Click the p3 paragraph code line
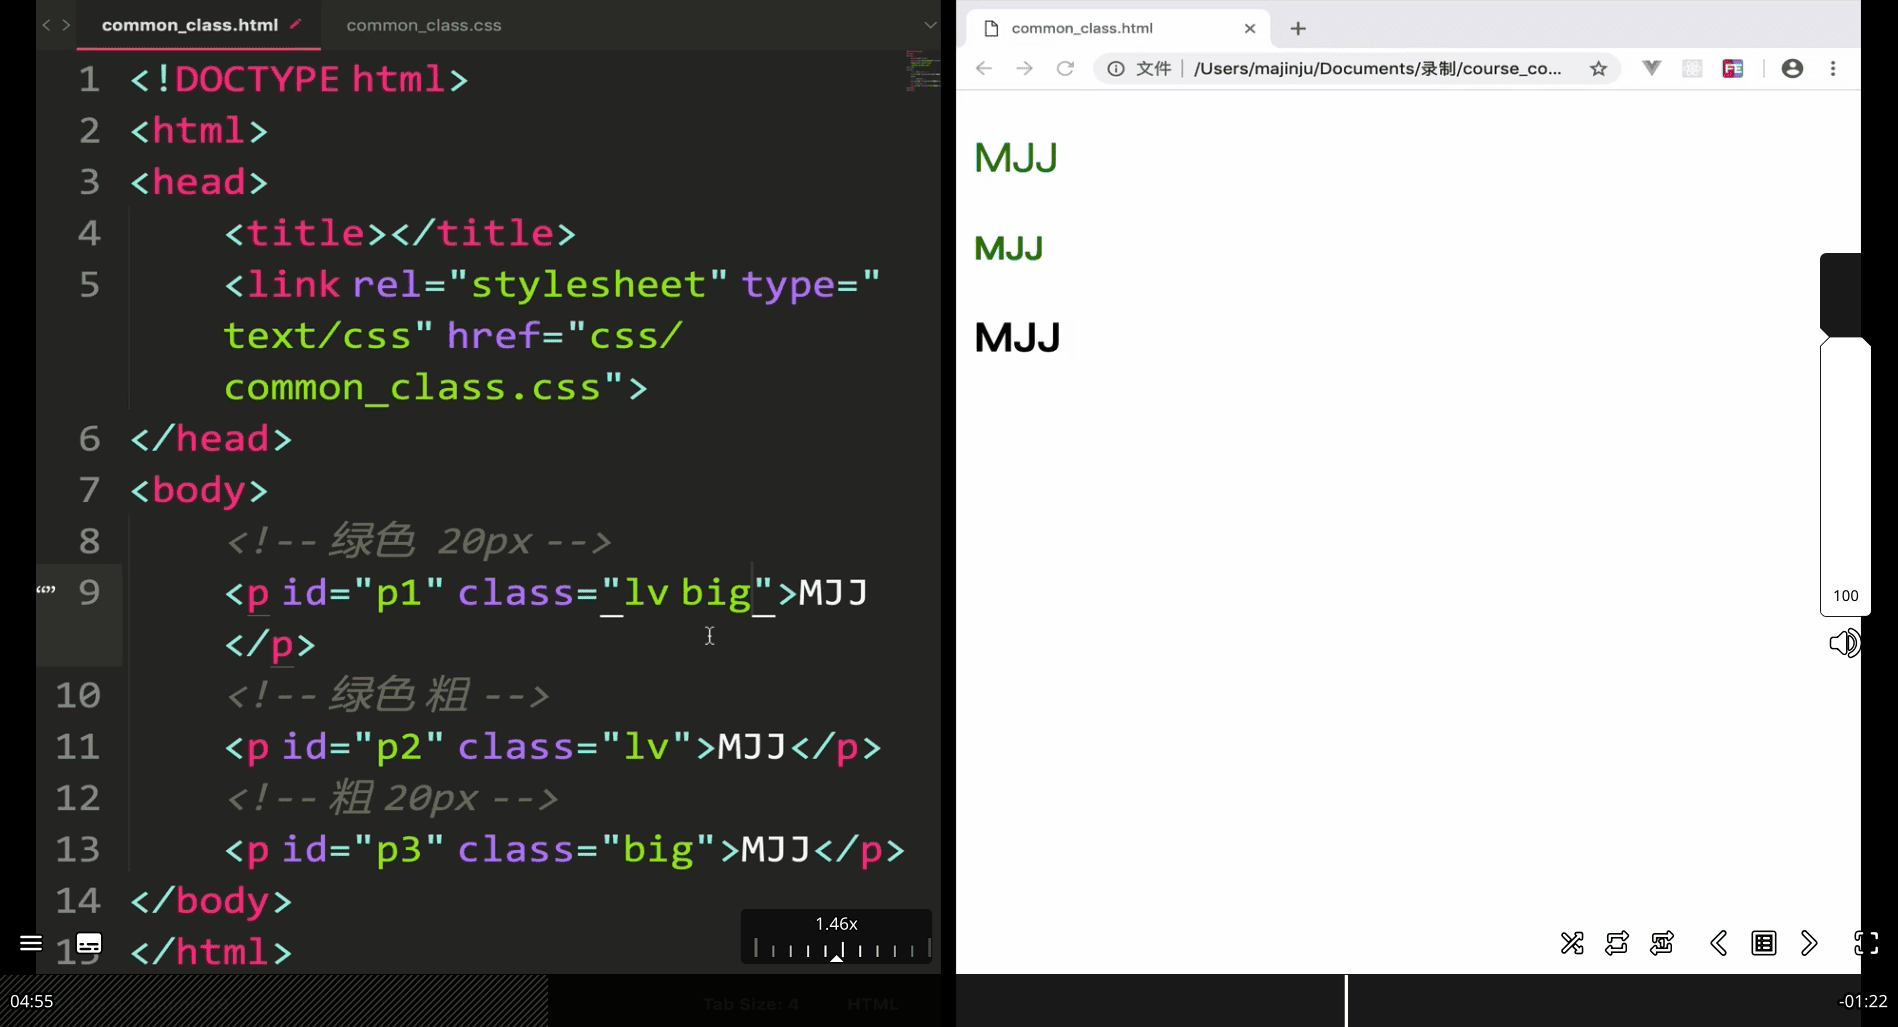The height and width of the screenshot is (1027, 1898). pos(564,849)
